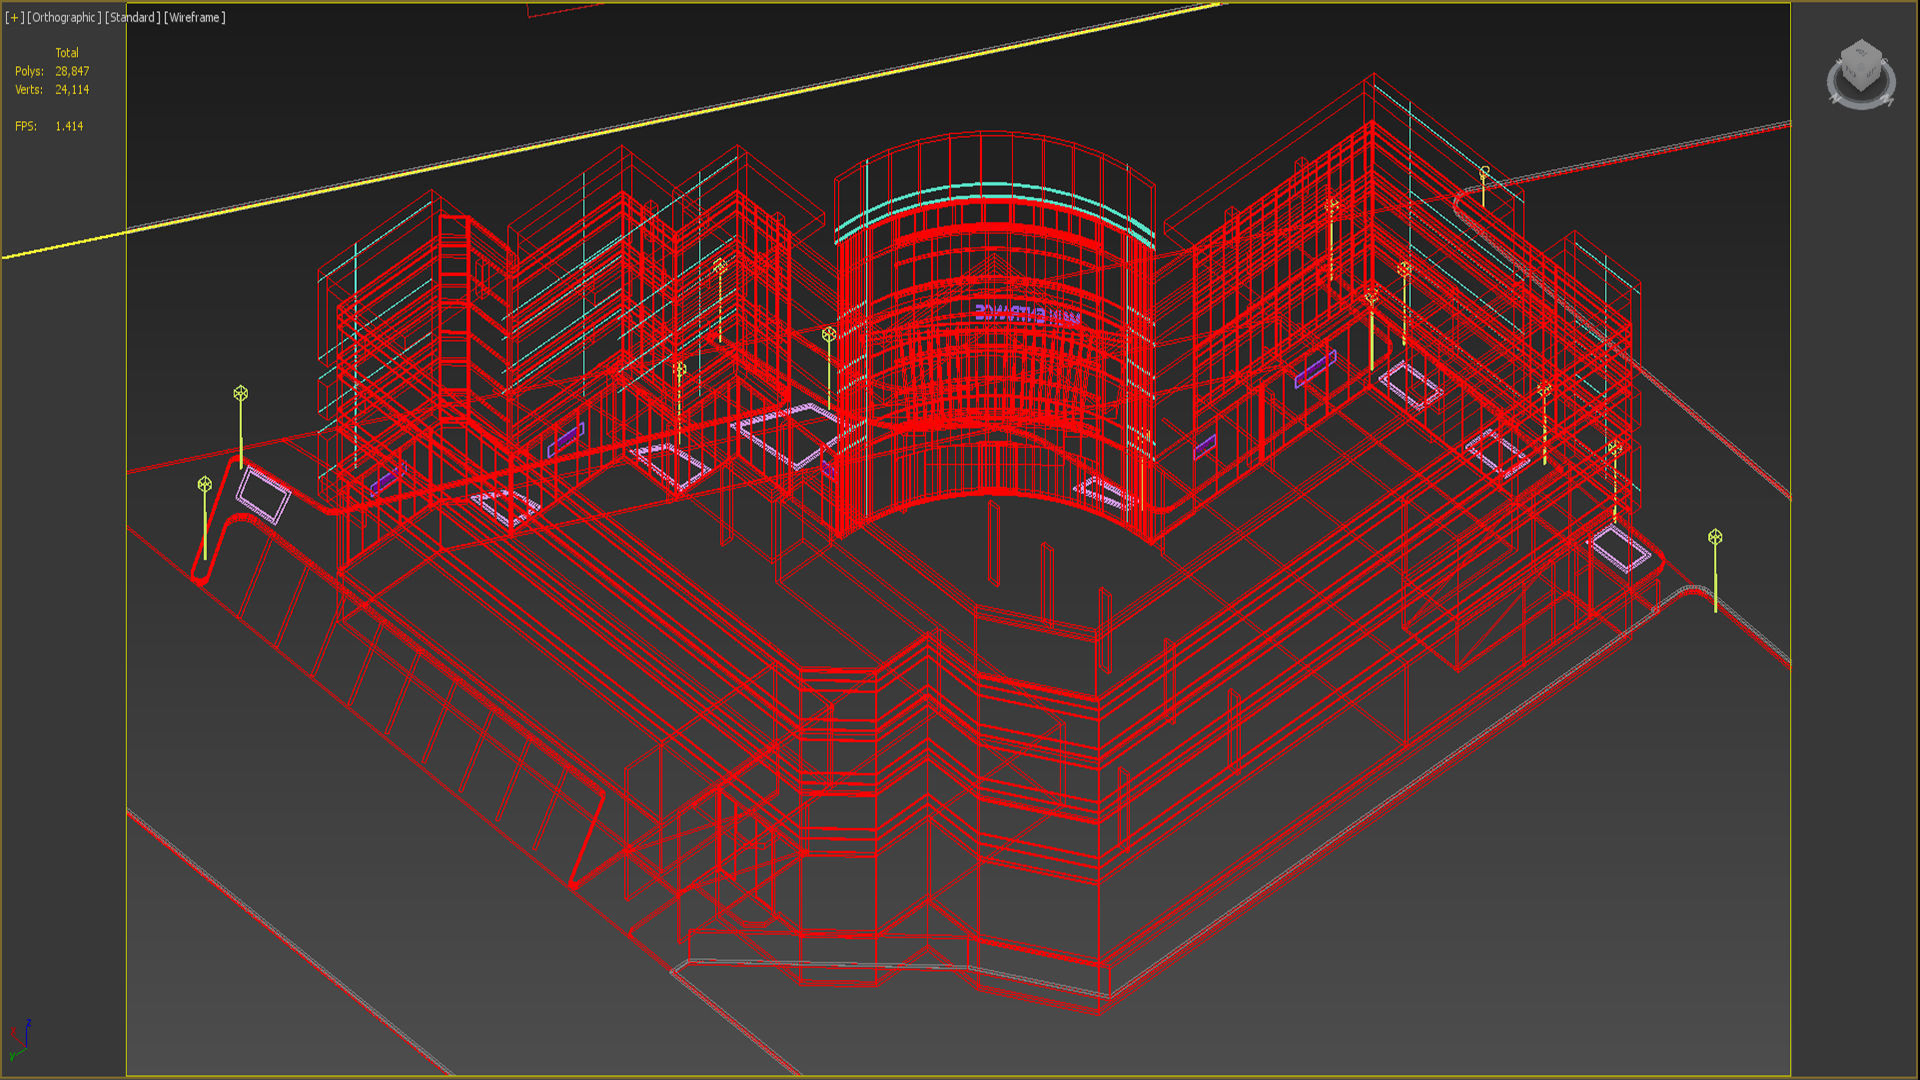Click the ViewCube cube to reorient view

pyautogui.click(x=1861, y=65)
